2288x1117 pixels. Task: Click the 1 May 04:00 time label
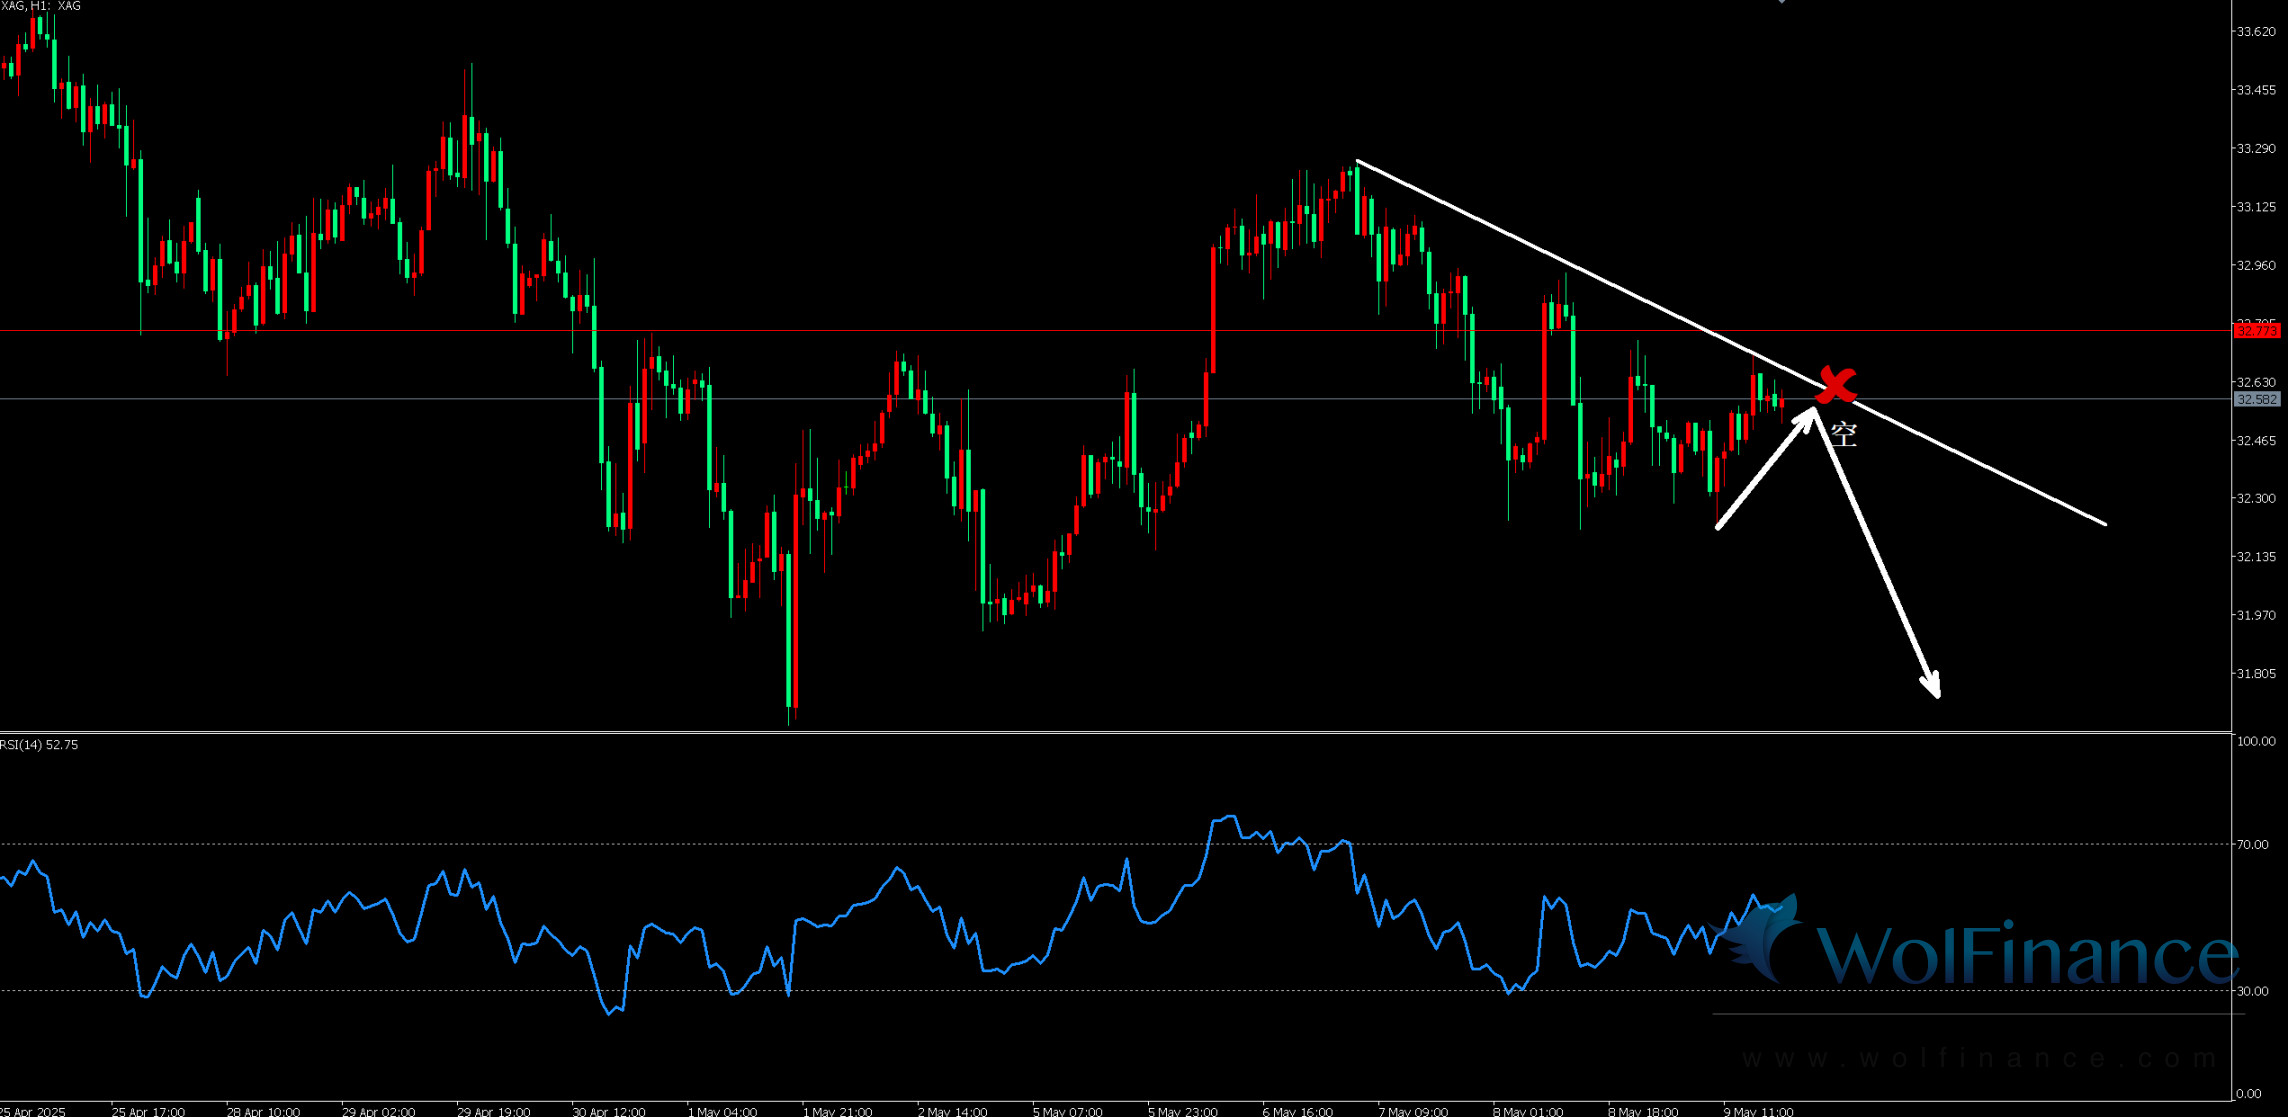click(722, 1111)
